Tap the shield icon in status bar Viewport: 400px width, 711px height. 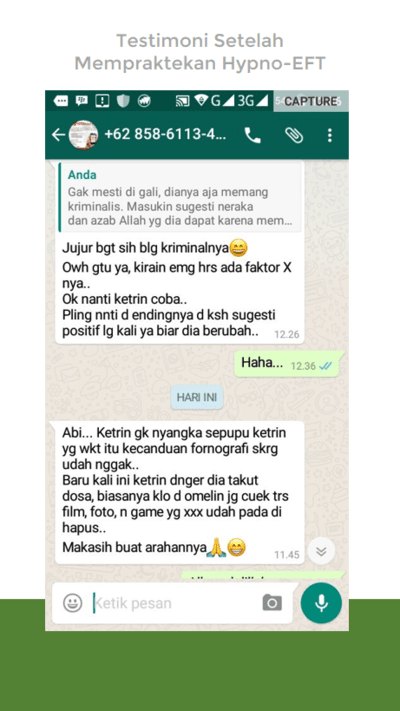[123, 101]
